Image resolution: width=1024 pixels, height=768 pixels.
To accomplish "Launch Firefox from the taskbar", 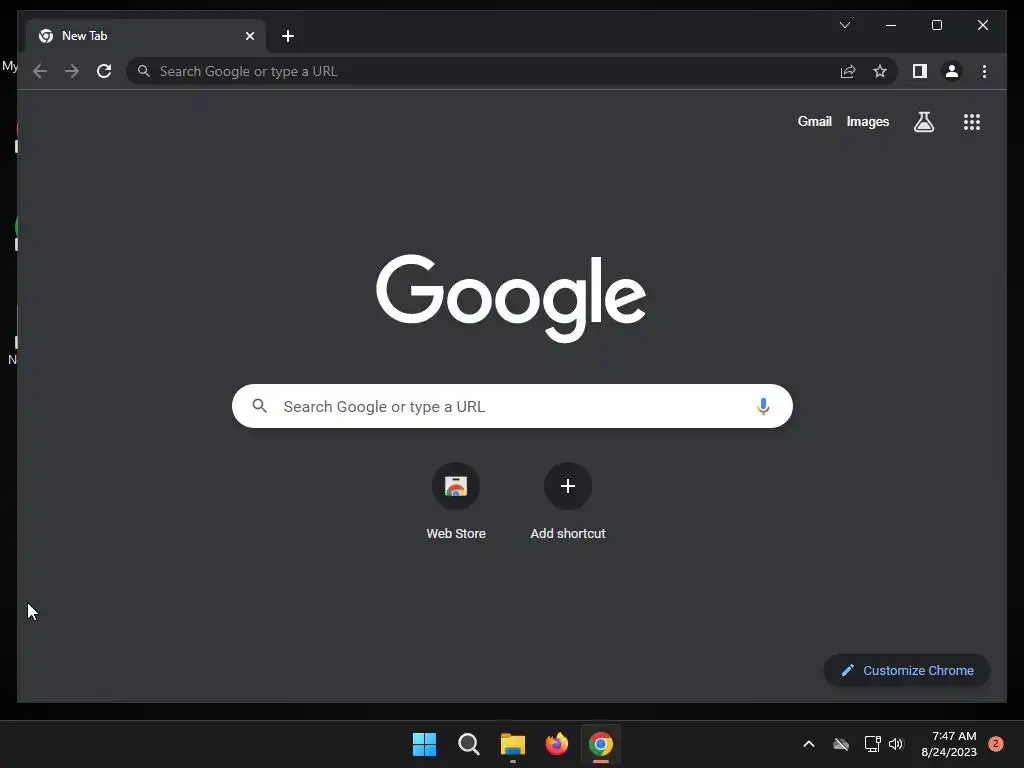I will [556, 744].
